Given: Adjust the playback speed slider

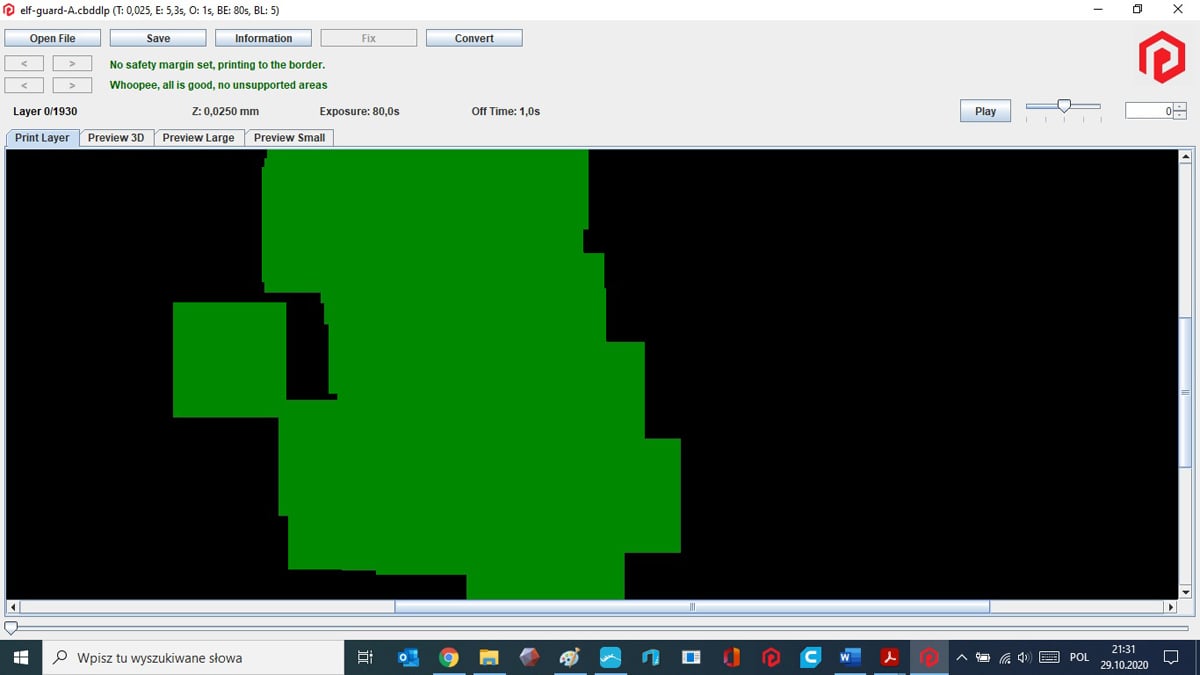Looking at the screenshot, I should point(1064,106).
